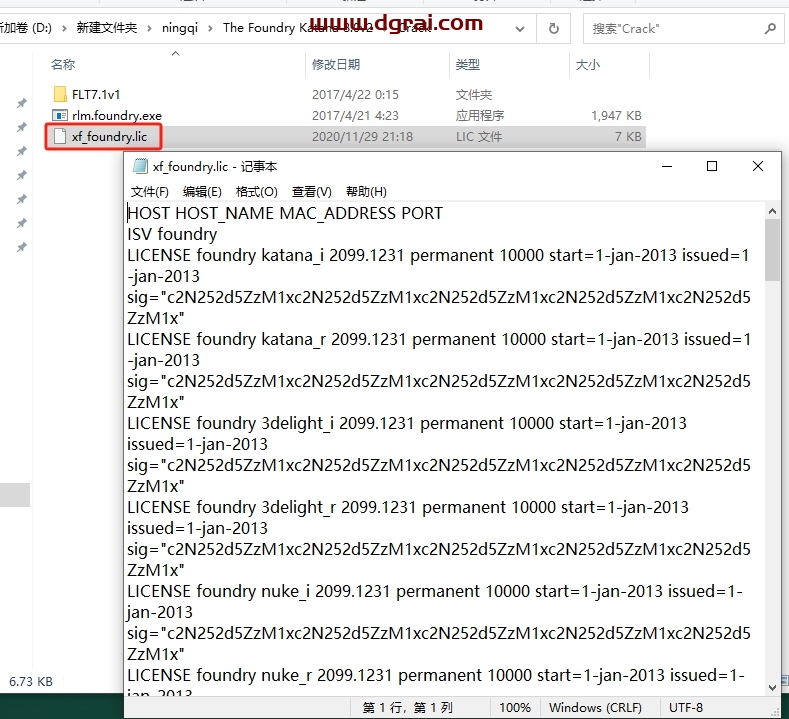
Task: Sort files by 修改日期 column header
Action: click(336, 64)
